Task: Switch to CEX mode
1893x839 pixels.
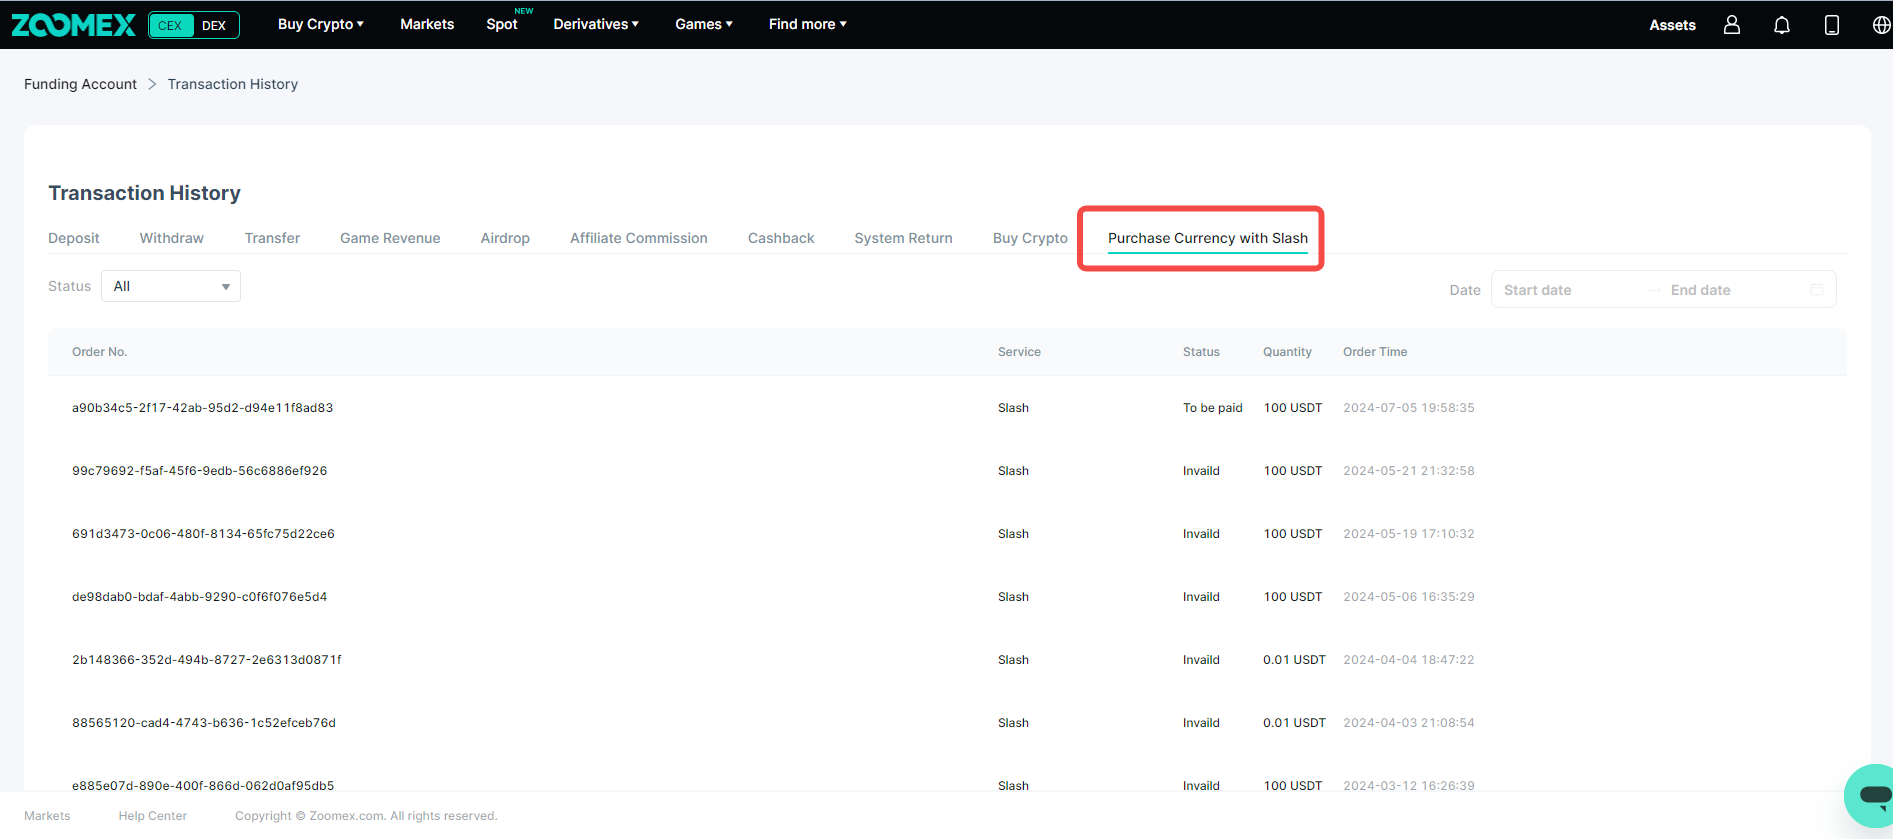Action: tap(171, 25)
